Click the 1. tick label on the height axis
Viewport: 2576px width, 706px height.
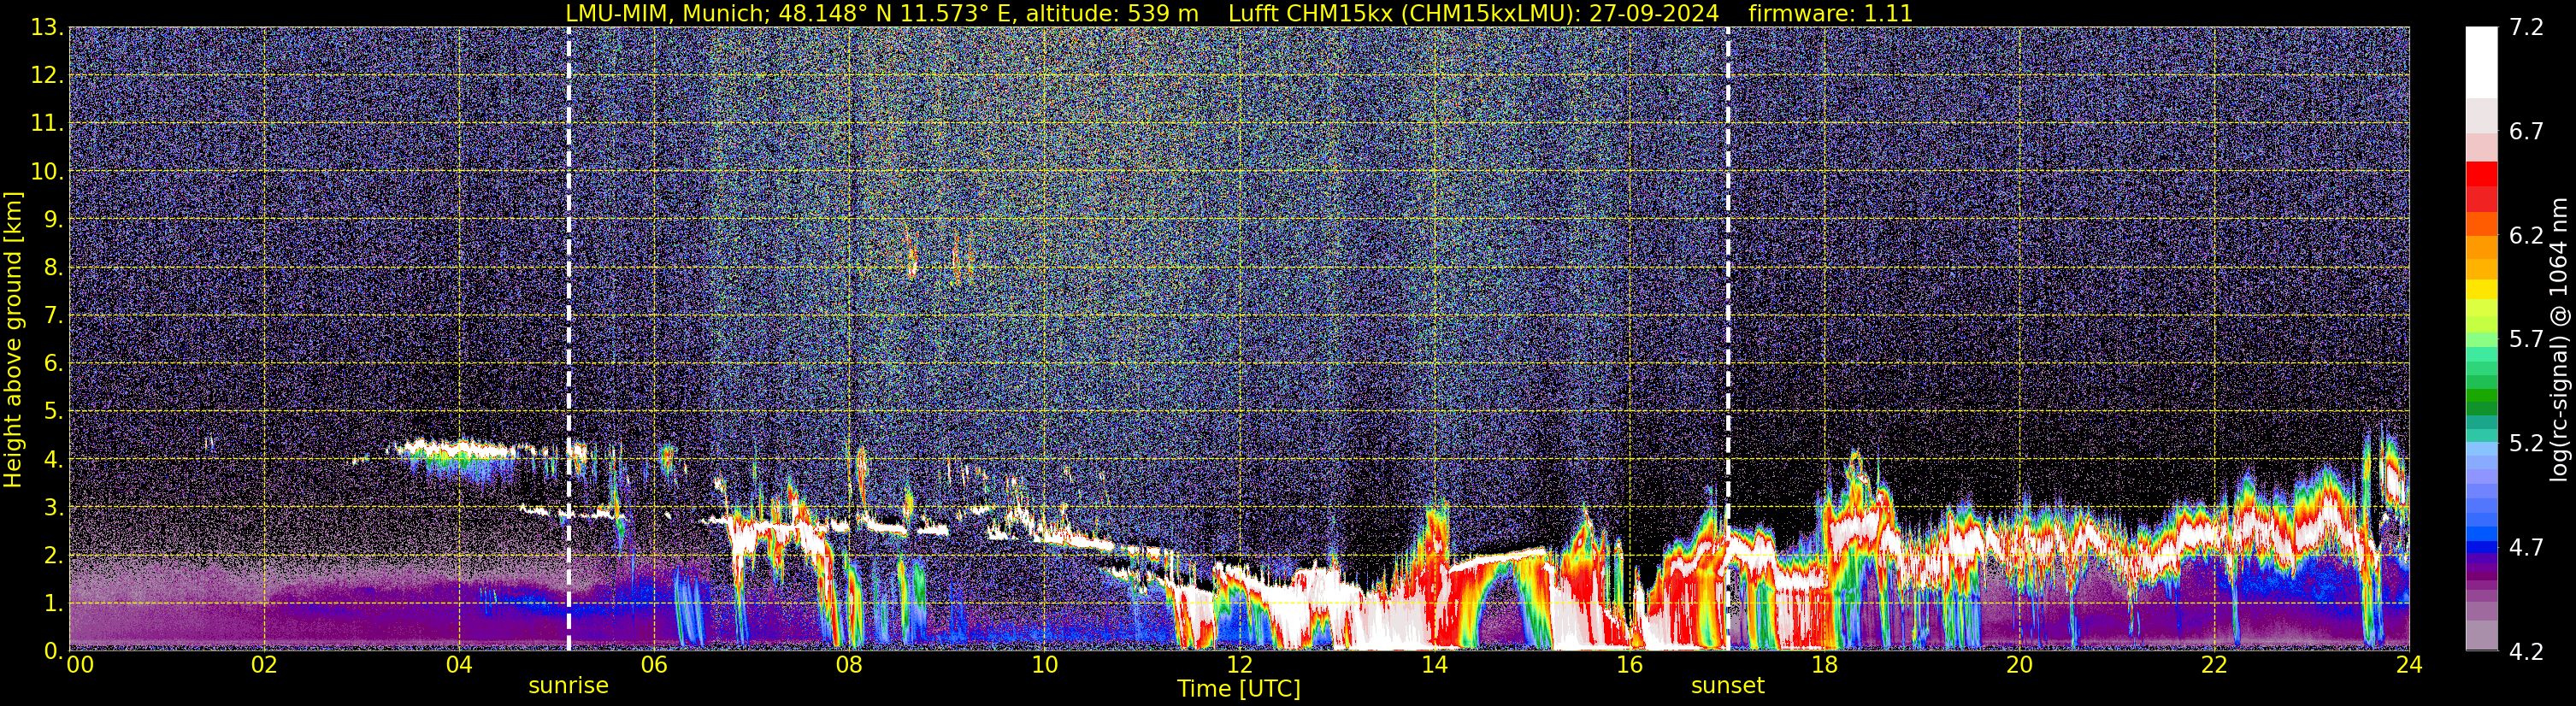point(54,603)
